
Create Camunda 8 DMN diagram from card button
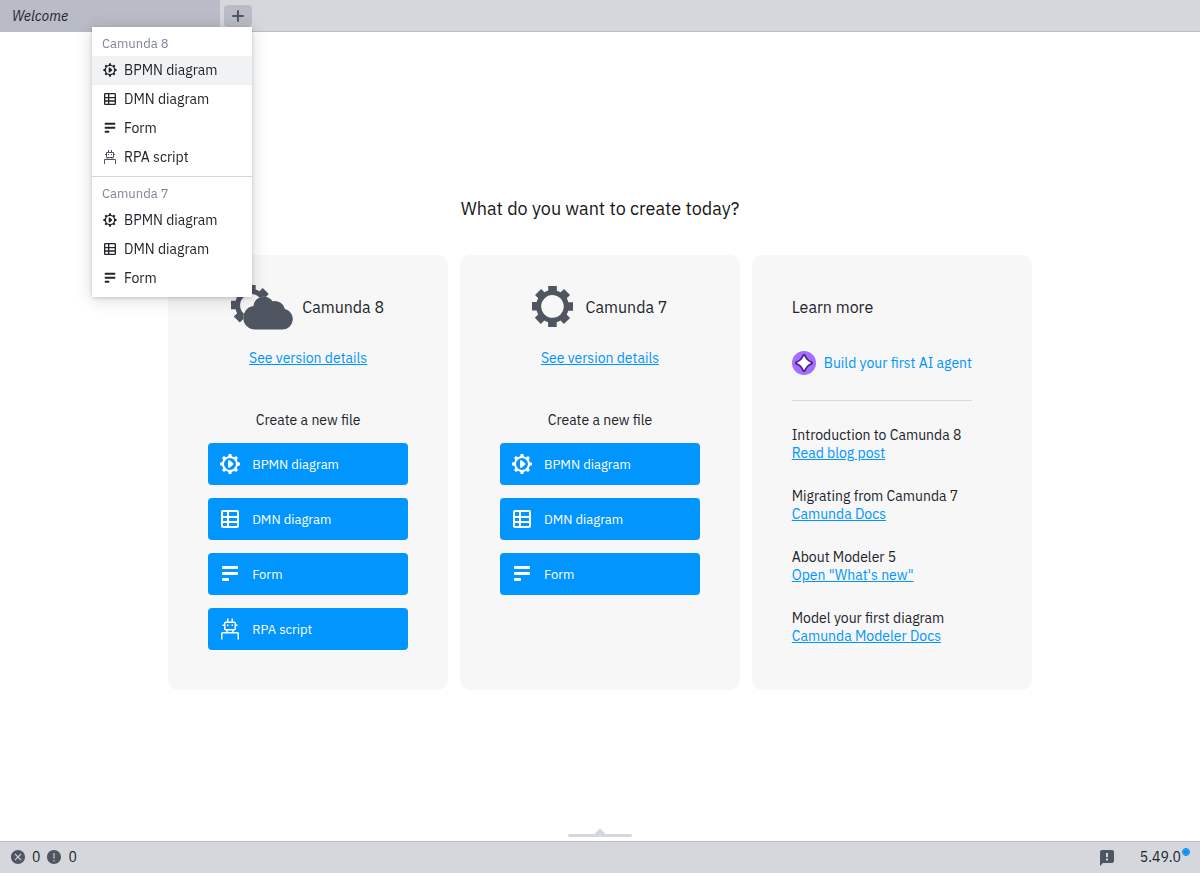click(x=308, y=519)
